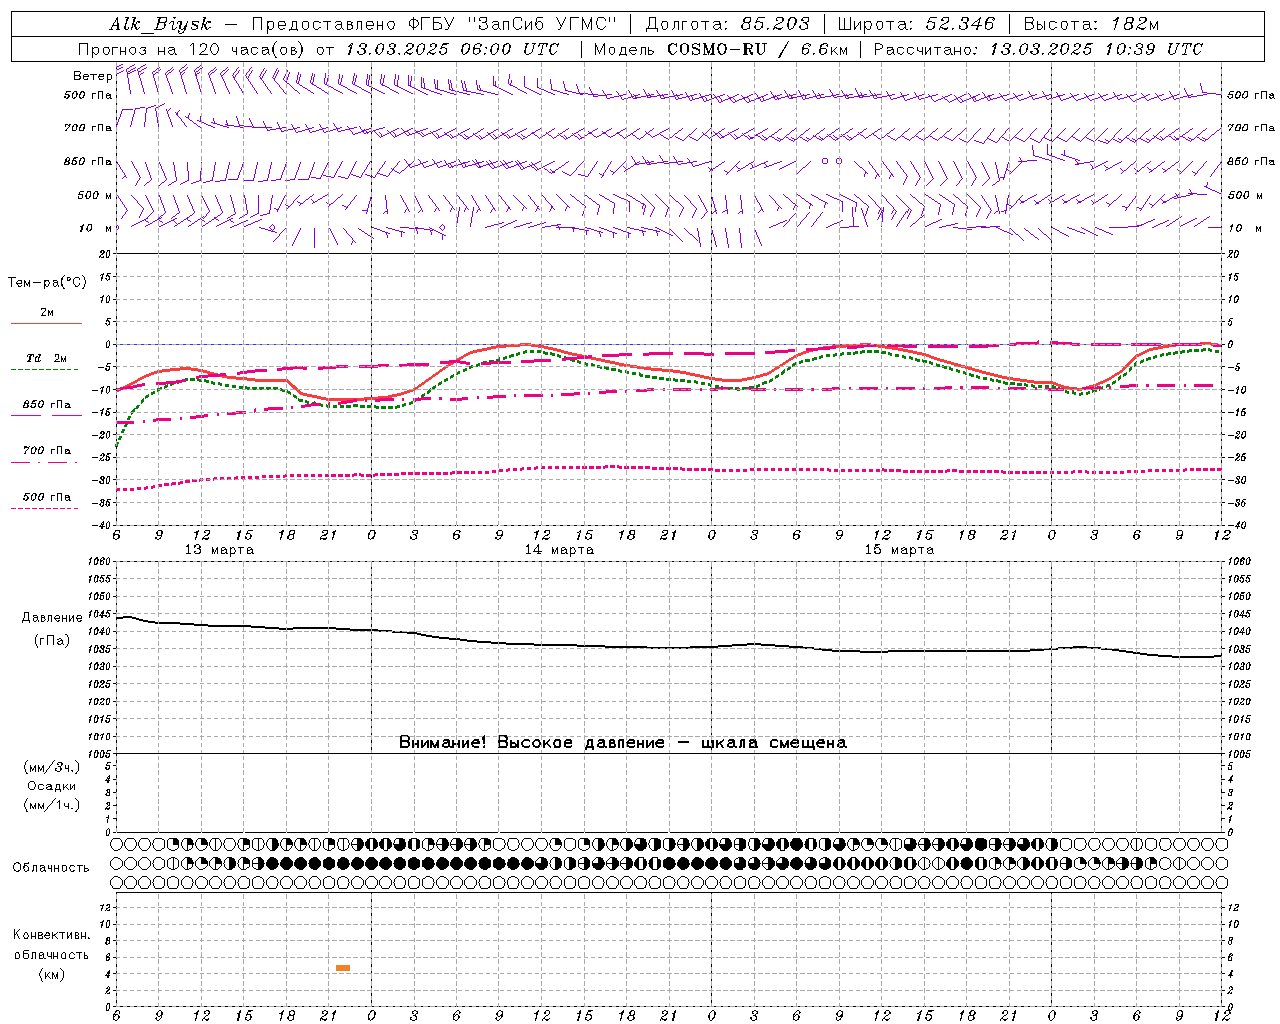Select the forecast start 13.03.2025 06:00 UTC
Image resolution: width=1280 pixels, height=1024 pixels.
[x=452, y=49]
